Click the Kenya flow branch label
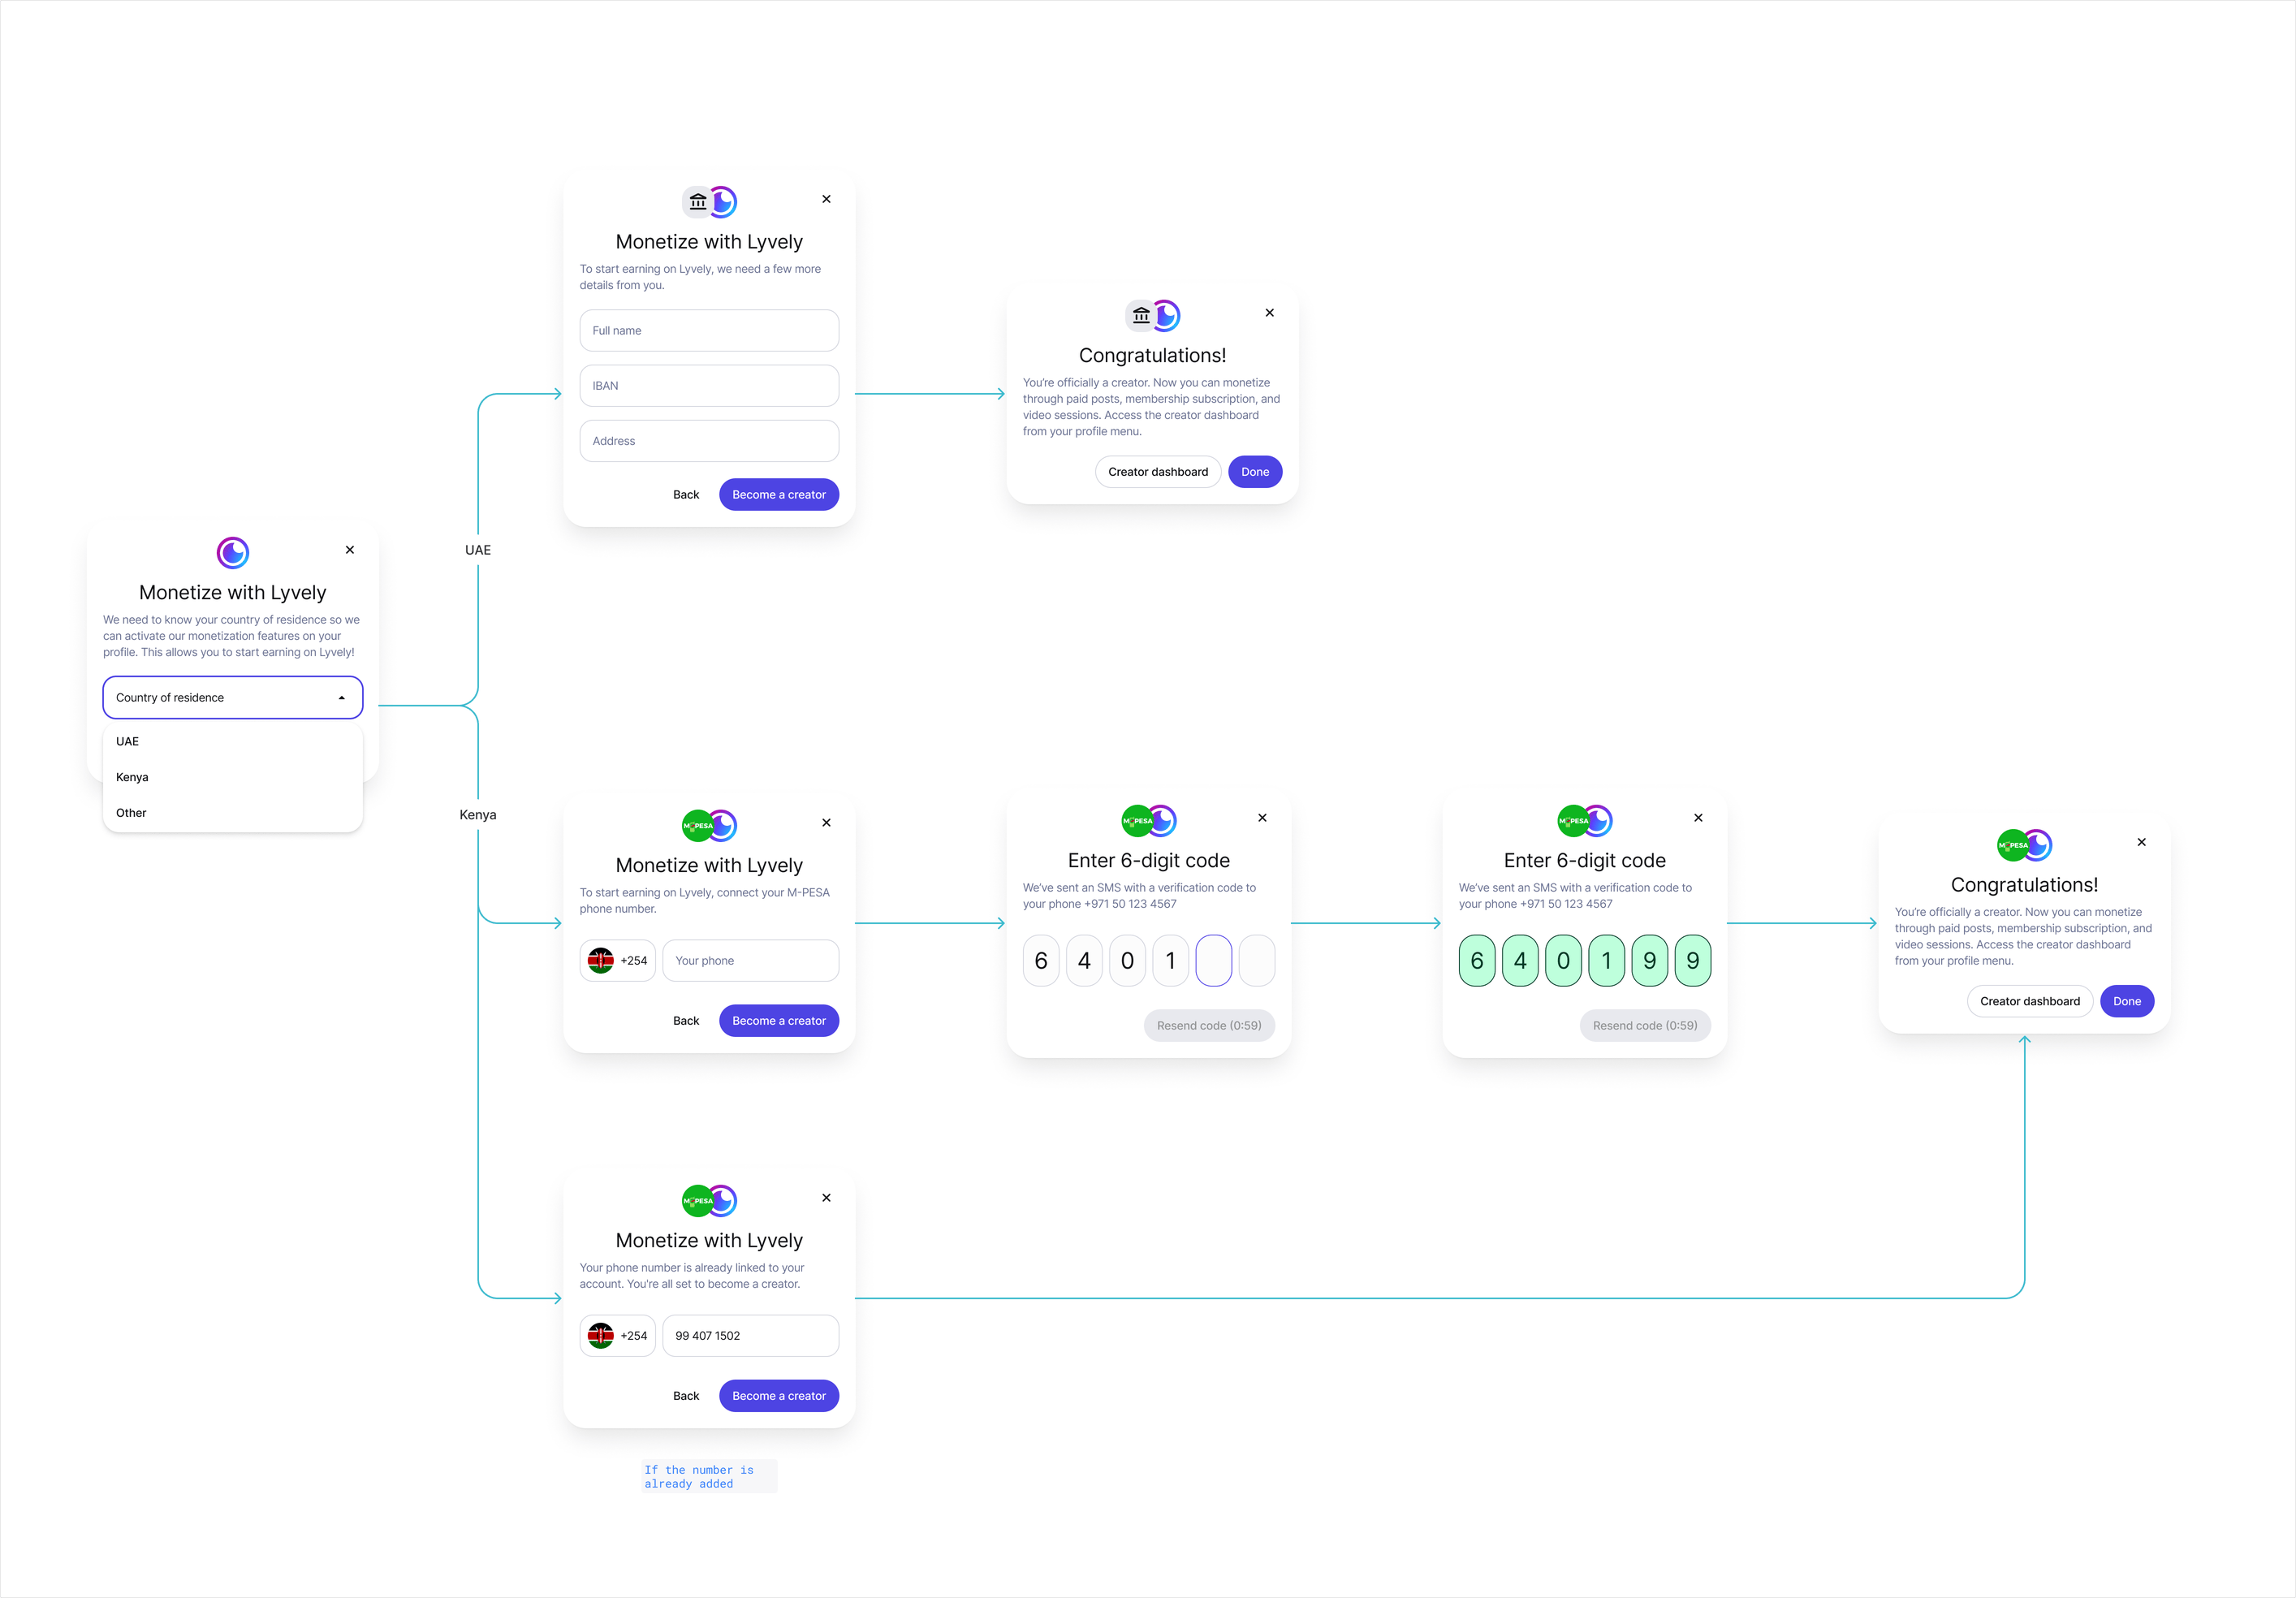This screenshot has height=1598, width=2296. click(478, 815)
